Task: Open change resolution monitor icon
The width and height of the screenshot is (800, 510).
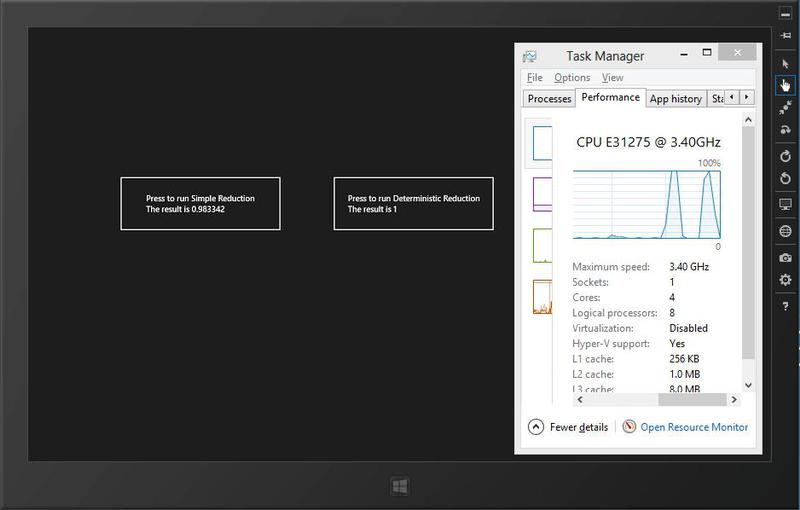Action: (785, 205)
